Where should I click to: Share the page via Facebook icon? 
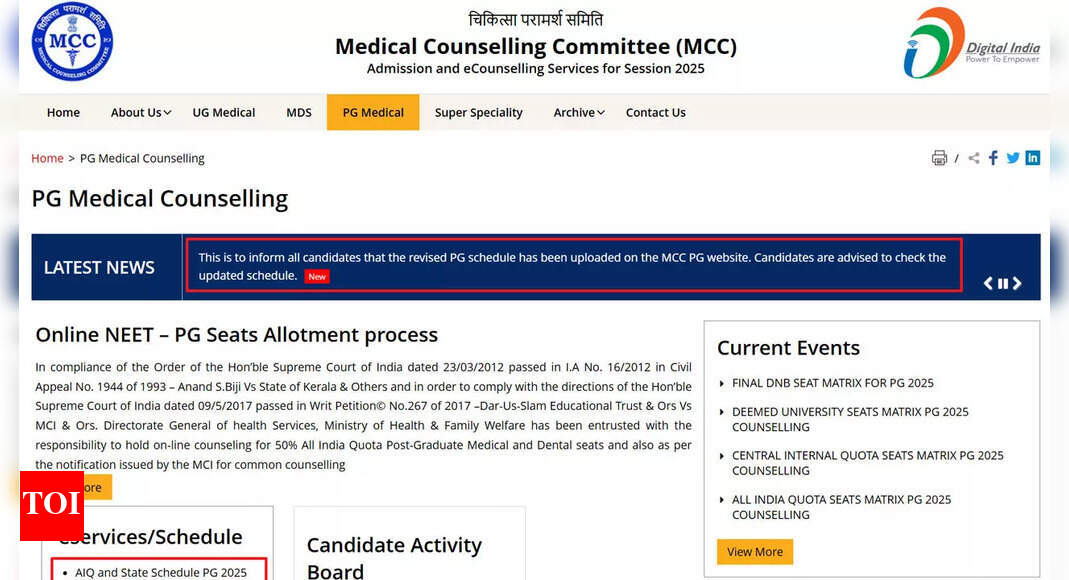coord(992,157)
